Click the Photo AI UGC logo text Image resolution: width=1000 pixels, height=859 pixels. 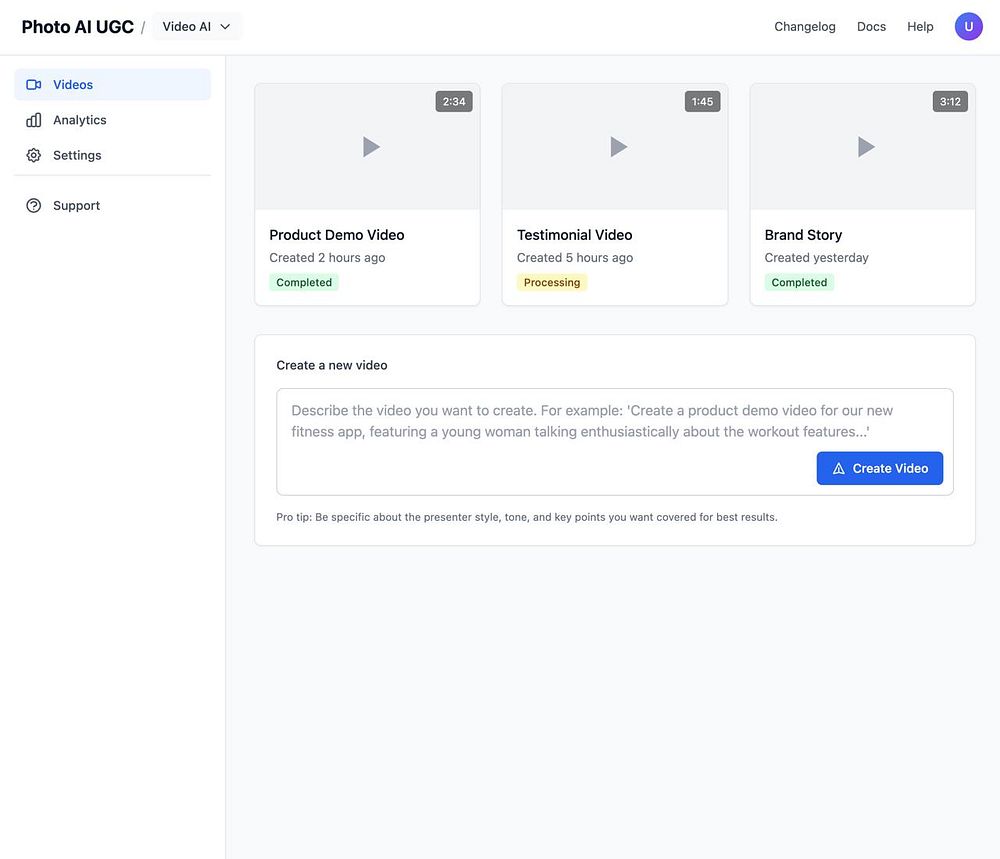click(x=78, y=27)
